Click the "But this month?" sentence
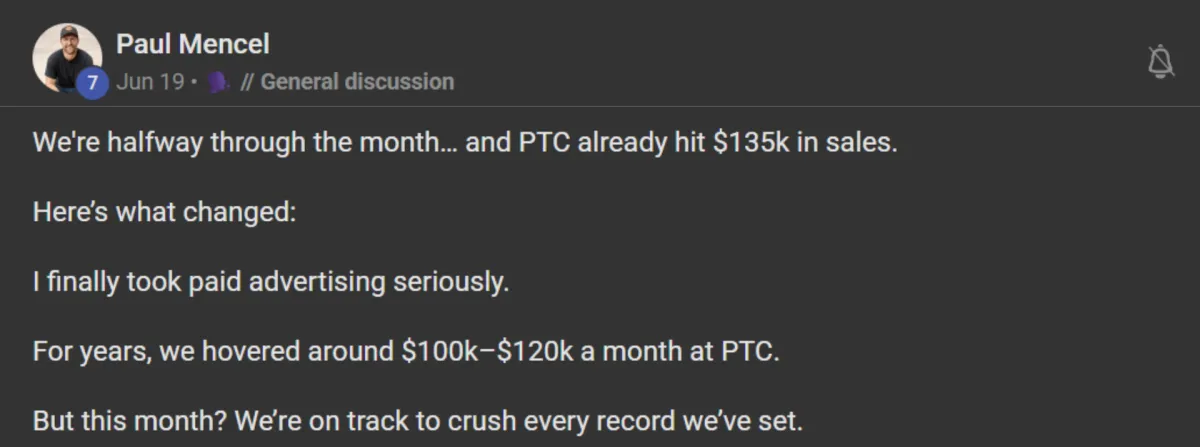This screenshot has height=447, width=1200. click(x=417, y=421)
